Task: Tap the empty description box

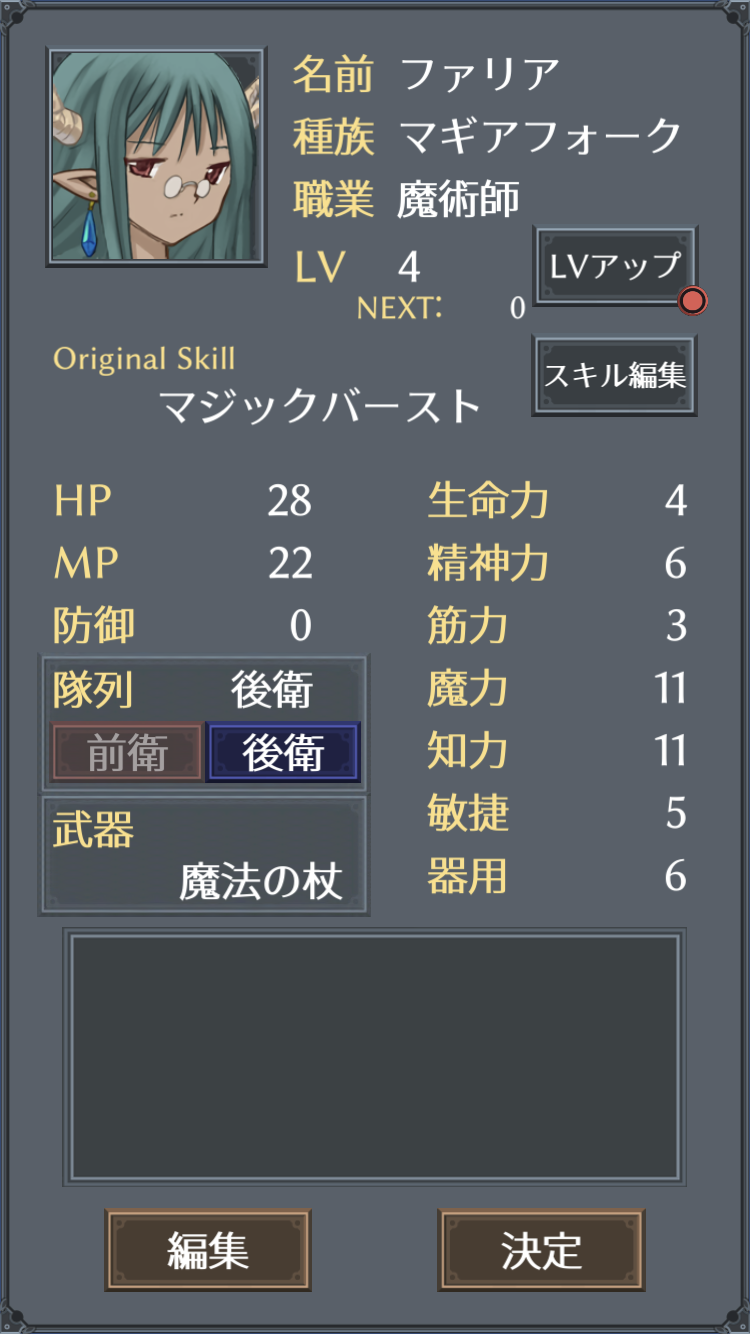Action: point(375,1057)
